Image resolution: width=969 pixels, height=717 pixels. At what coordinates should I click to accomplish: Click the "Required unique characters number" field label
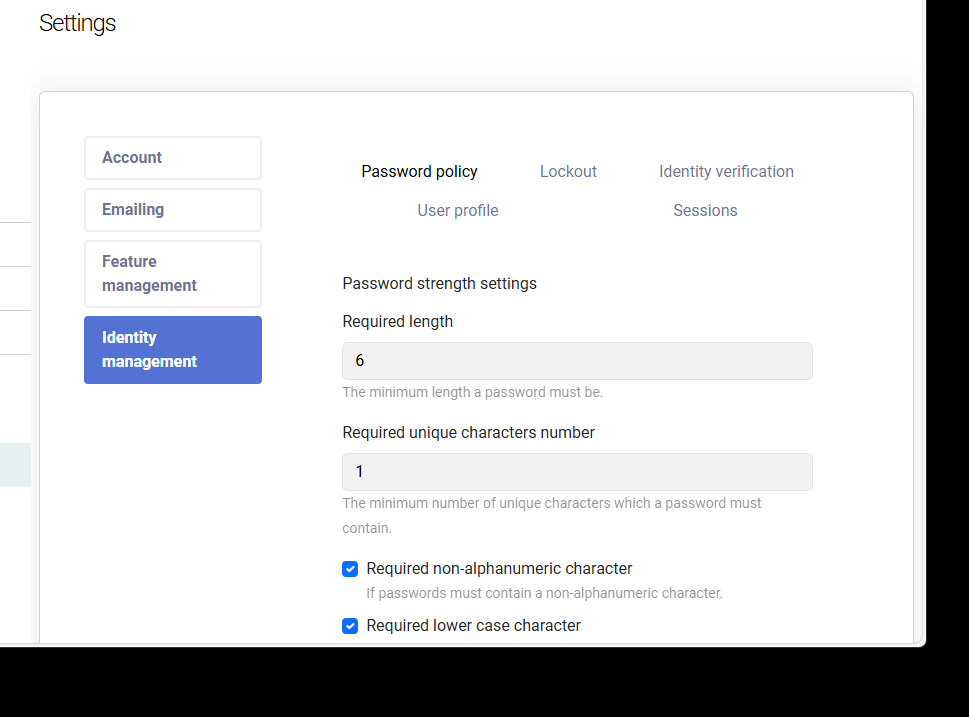468,433
